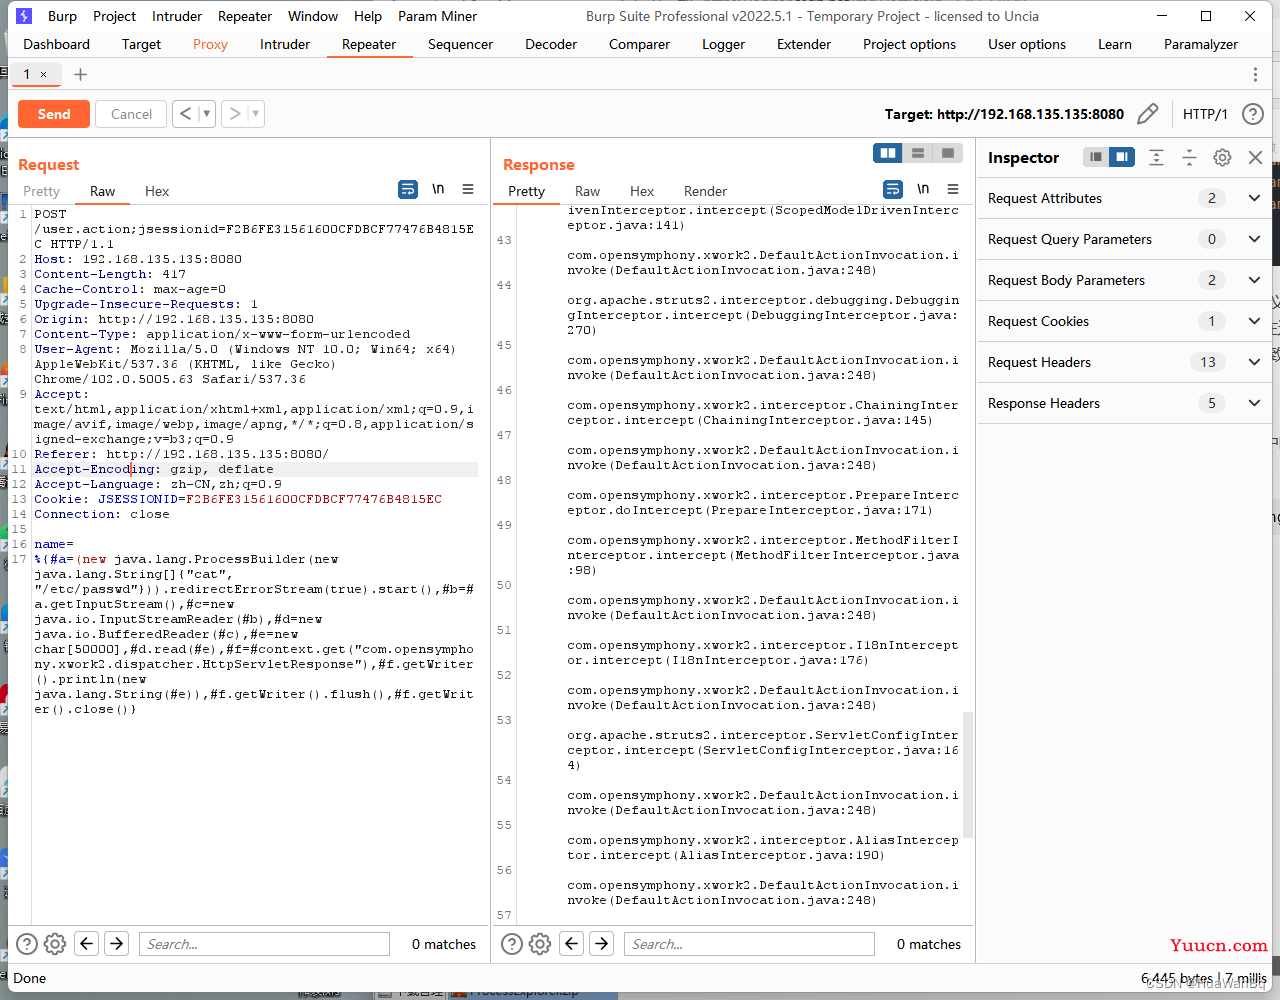1280x1000 pixels.
Task: Go forward to next request in history
Action: pos(234,114)
